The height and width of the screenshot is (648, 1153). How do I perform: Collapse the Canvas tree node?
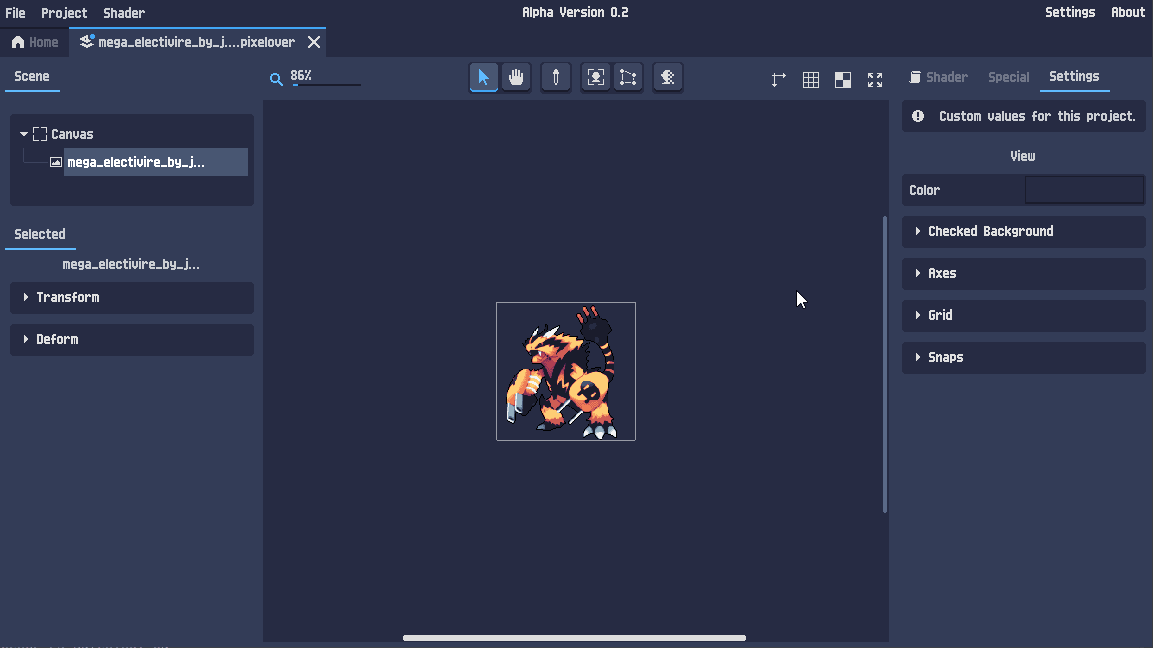coord(24,134)
